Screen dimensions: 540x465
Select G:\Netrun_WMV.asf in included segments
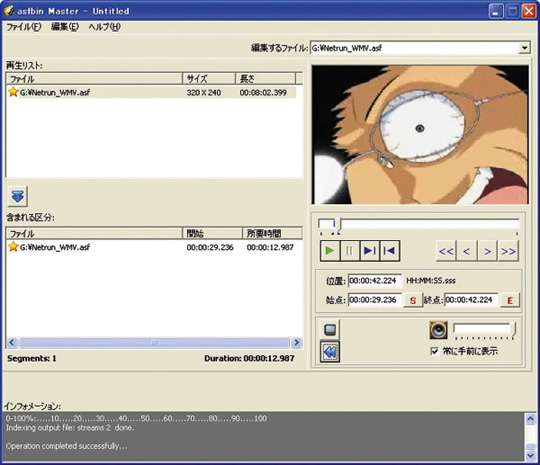point(55,247)
